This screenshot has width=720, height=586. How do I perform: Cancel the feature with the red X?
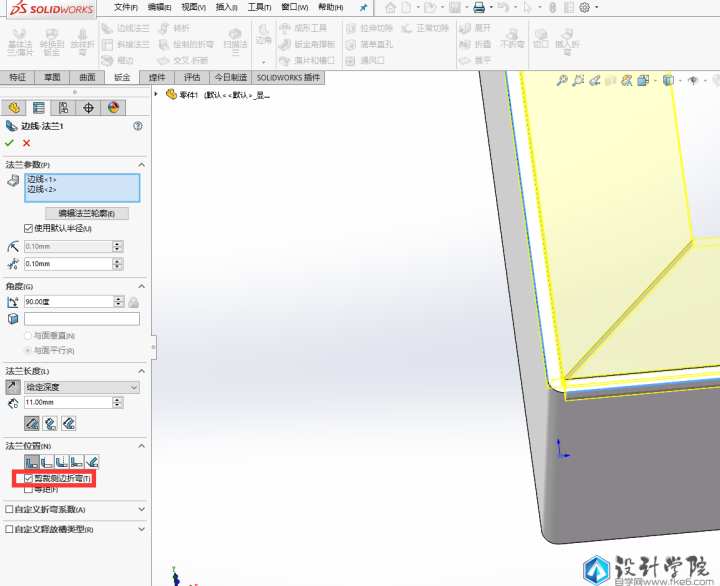click(26, 143)
